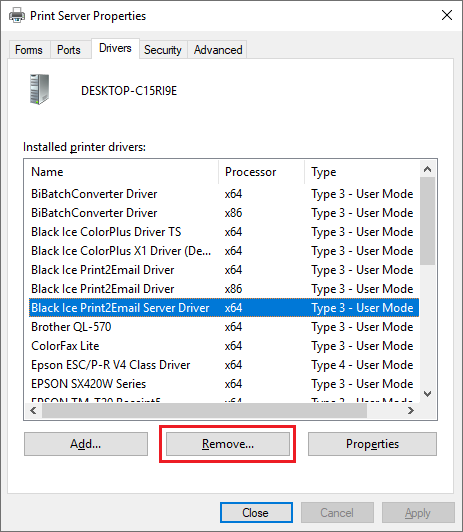Select Epson ESC/P-R V4 Class Driver
This screenshot has height=532, width=463.
(224, 365)
